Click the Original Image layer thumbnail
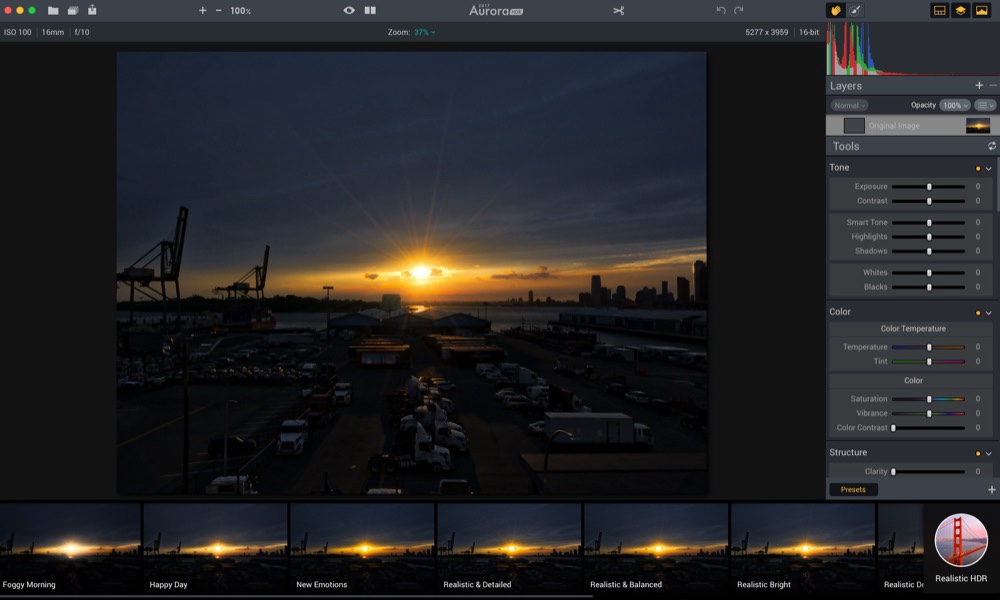The height and width of the screenshot is (600, 1000). pos(978,126)
